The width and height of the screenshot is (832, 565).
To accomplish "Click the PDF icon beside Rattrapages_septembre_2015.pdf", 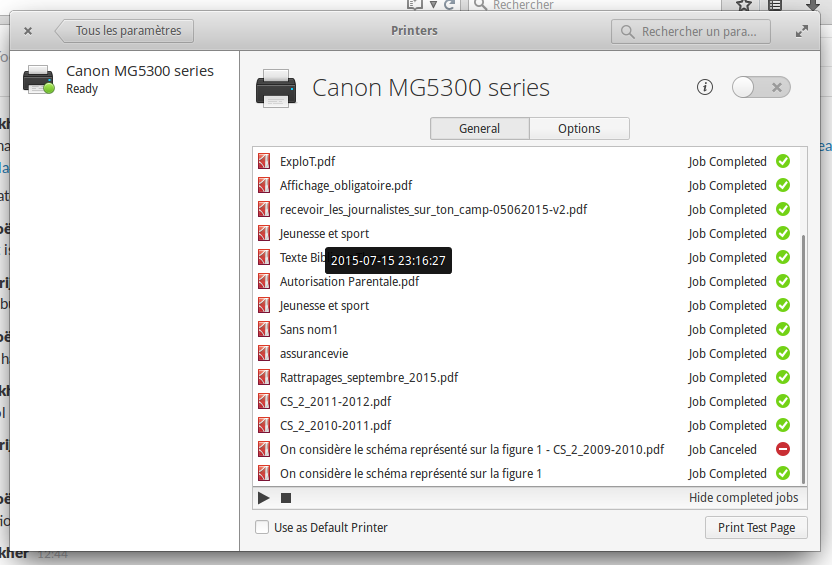I will [264, 377].
